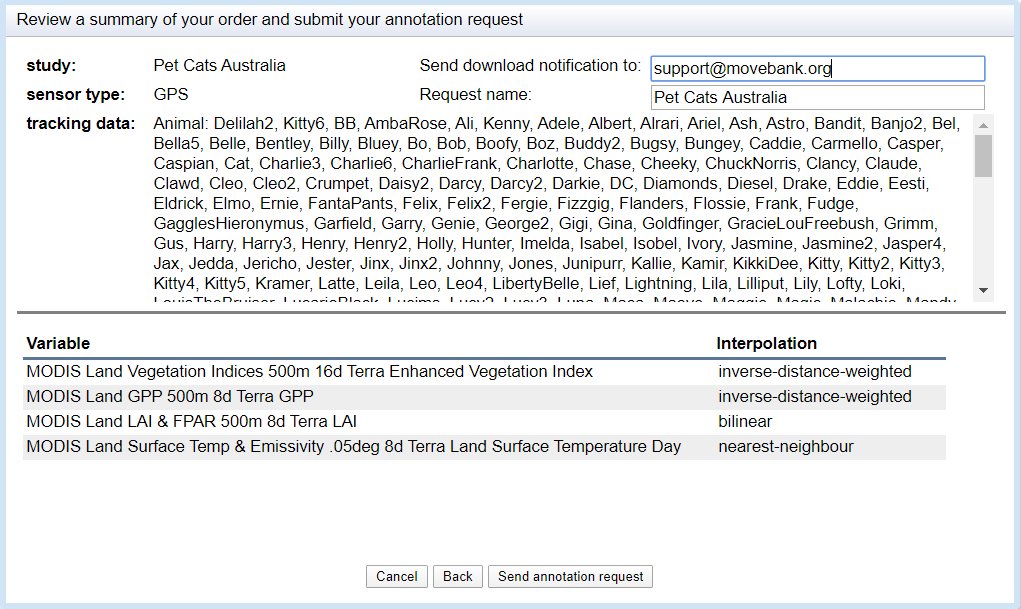Click the Request name text field
Viewport: 1021px width, 609px height.
[816, 97]
